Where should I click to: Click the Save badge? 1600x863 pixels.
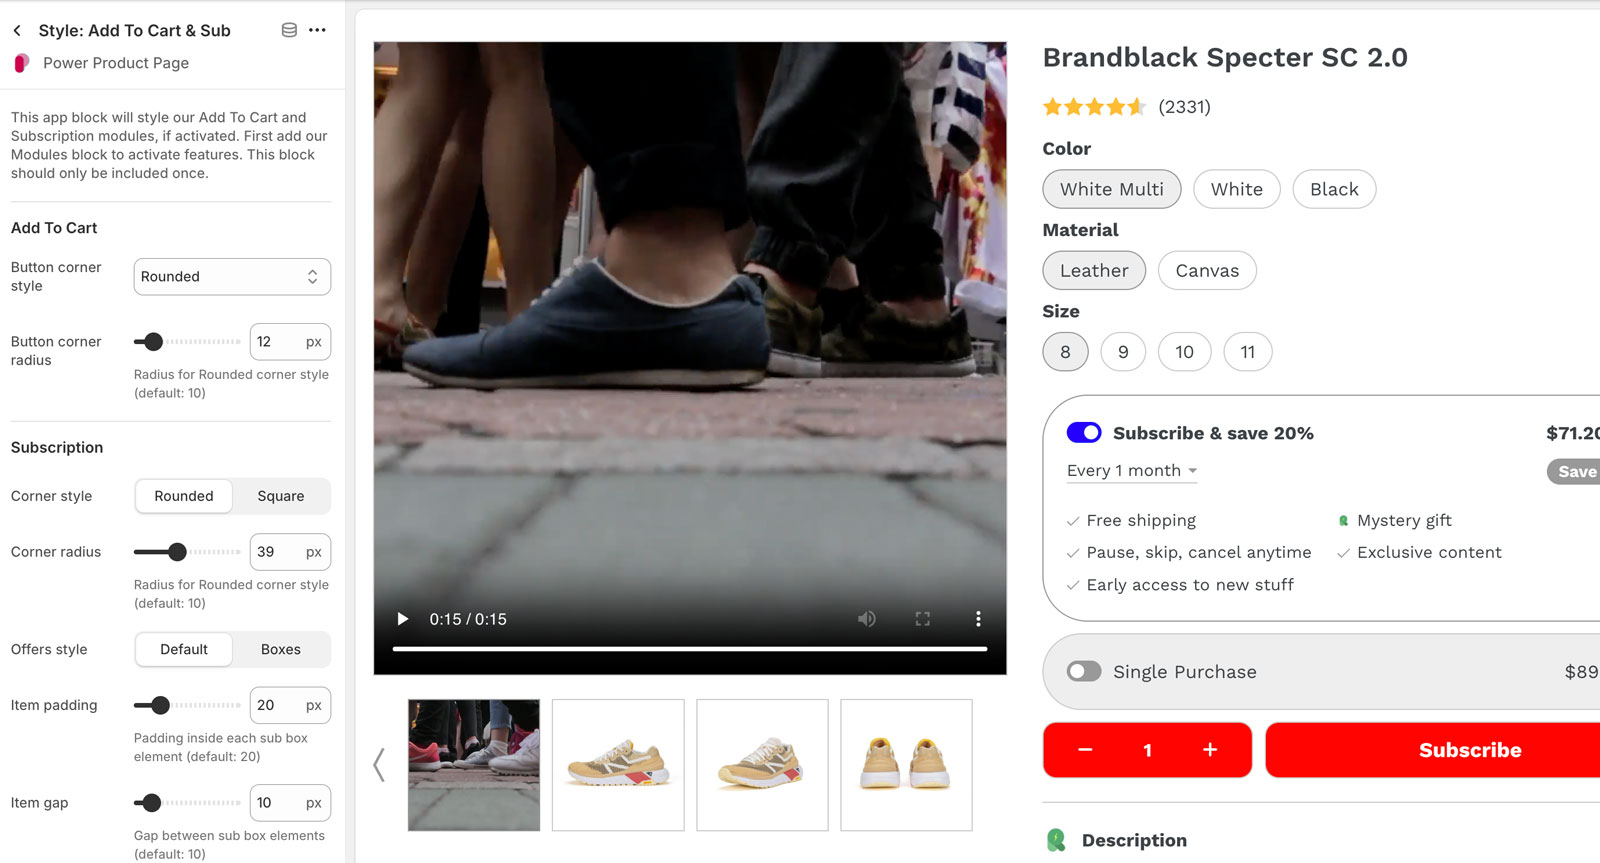[1574, 472]
